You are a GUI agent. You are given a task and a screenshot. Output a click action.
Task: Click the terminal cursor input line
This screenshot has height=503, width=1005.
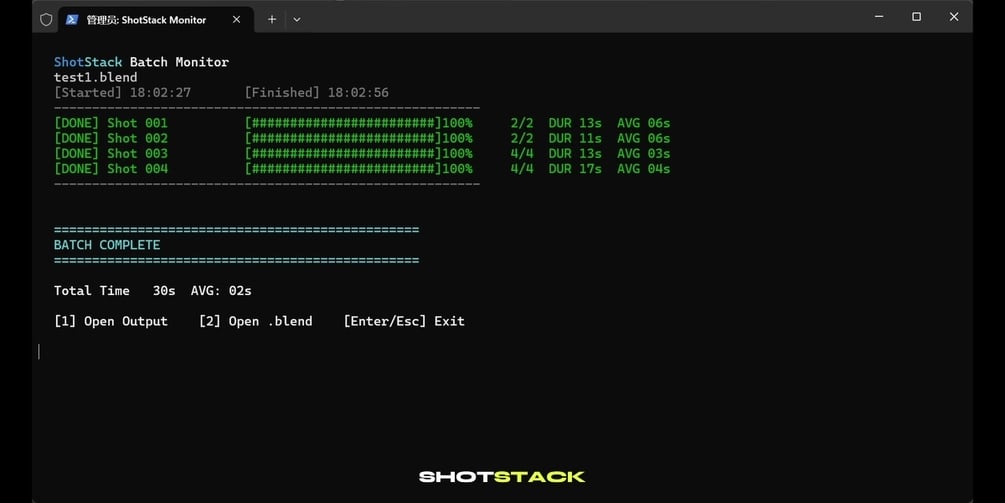(39, 351)
